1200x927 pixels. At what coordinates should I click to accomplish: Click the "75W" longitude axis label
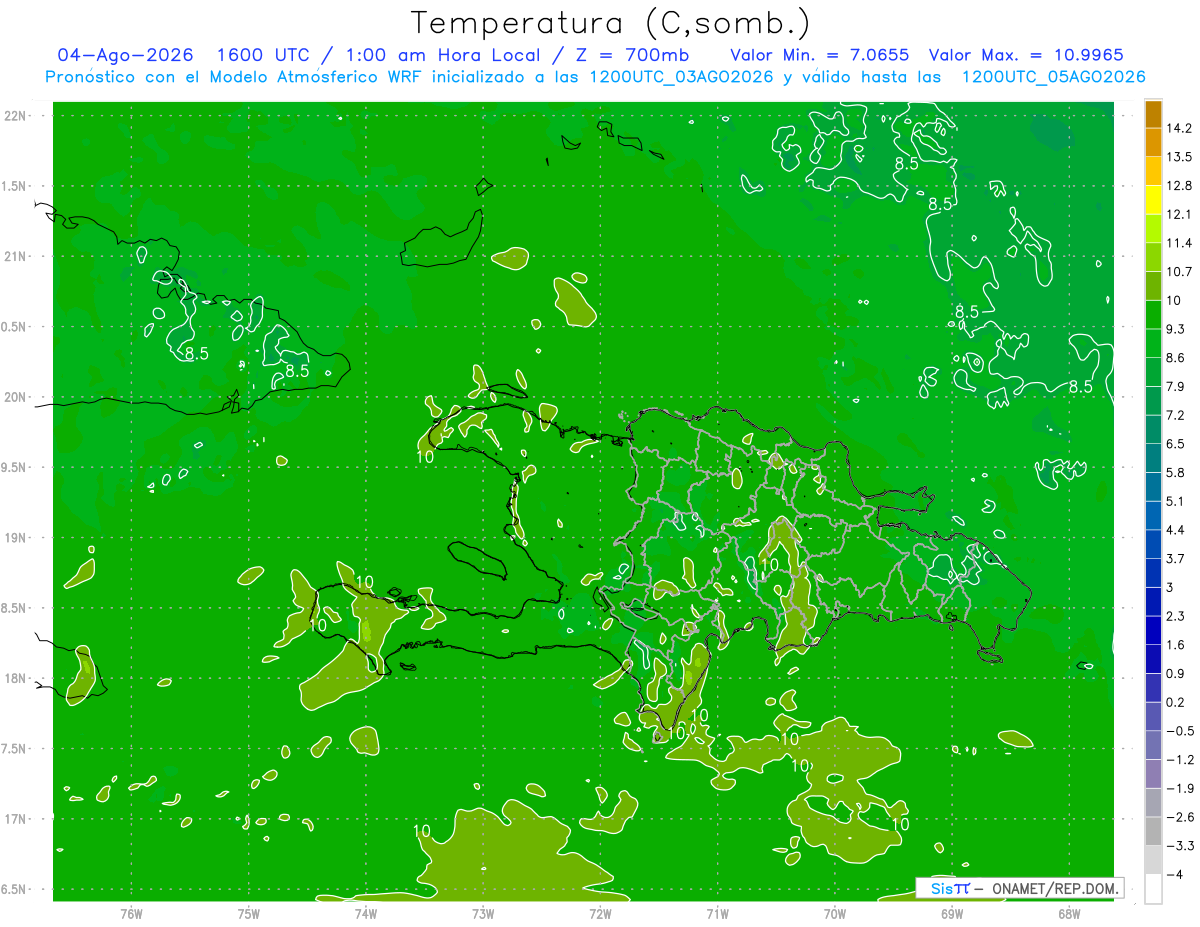click(249, 913)
